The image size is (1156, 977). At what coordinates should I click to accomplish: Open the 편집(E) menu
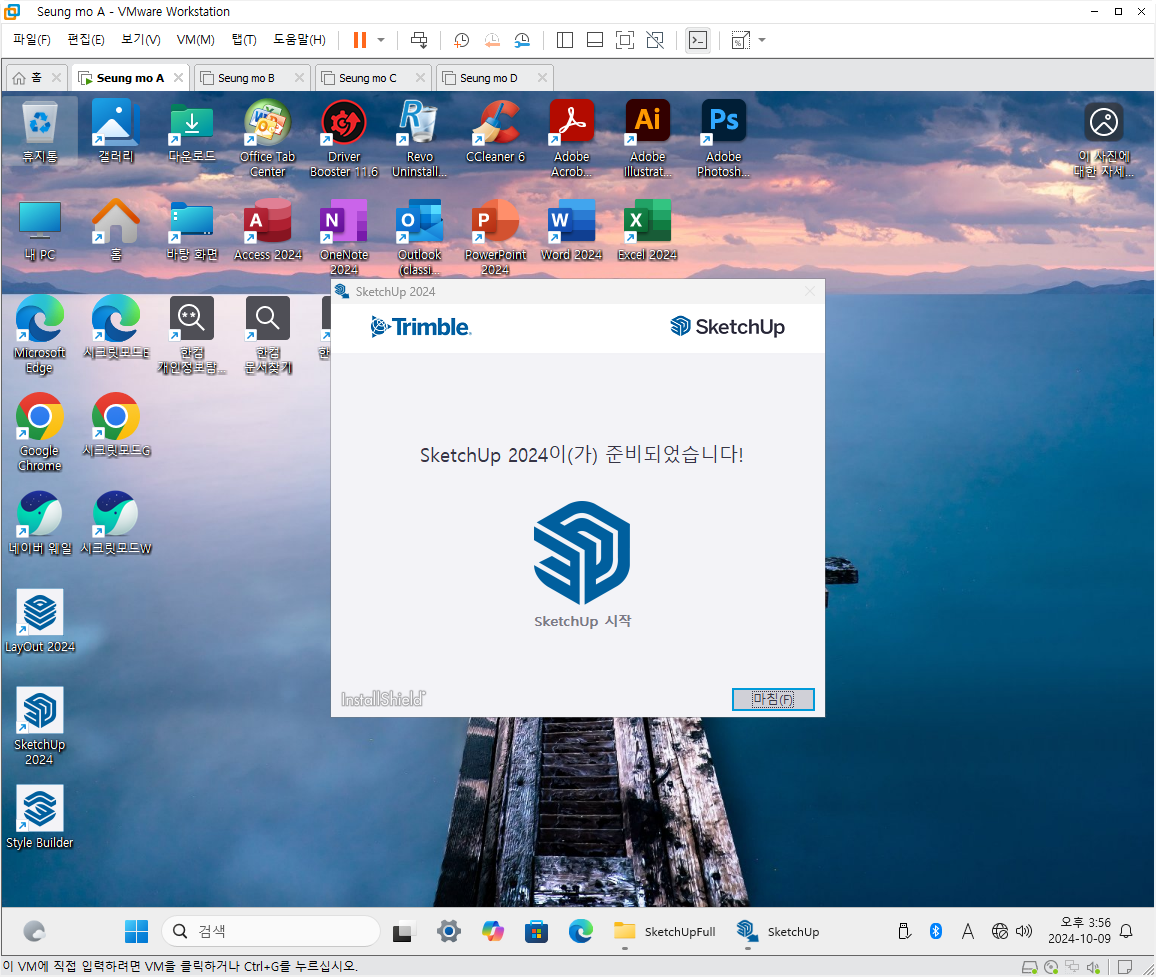click(86, 40)
